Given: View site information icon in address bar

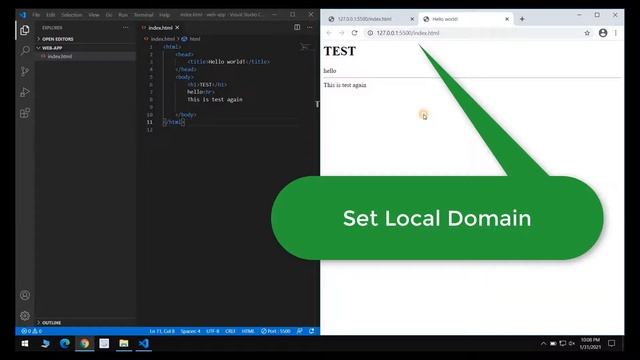Looking at the screenshot, I should pyautogui.click(x=370, y=33).
